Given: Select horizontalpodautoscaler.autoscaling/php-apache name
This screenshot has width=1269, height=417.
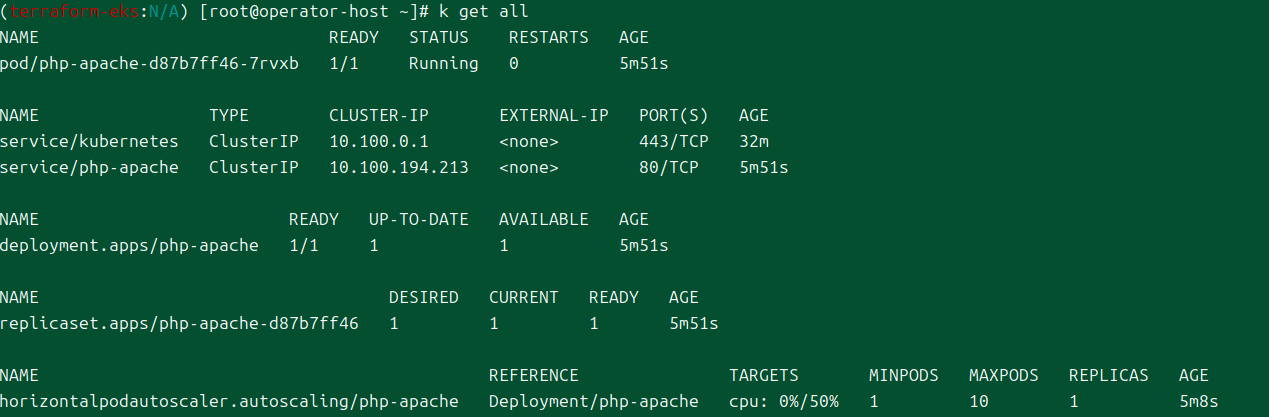Looking at the screenshot, I should click(229, 402).
